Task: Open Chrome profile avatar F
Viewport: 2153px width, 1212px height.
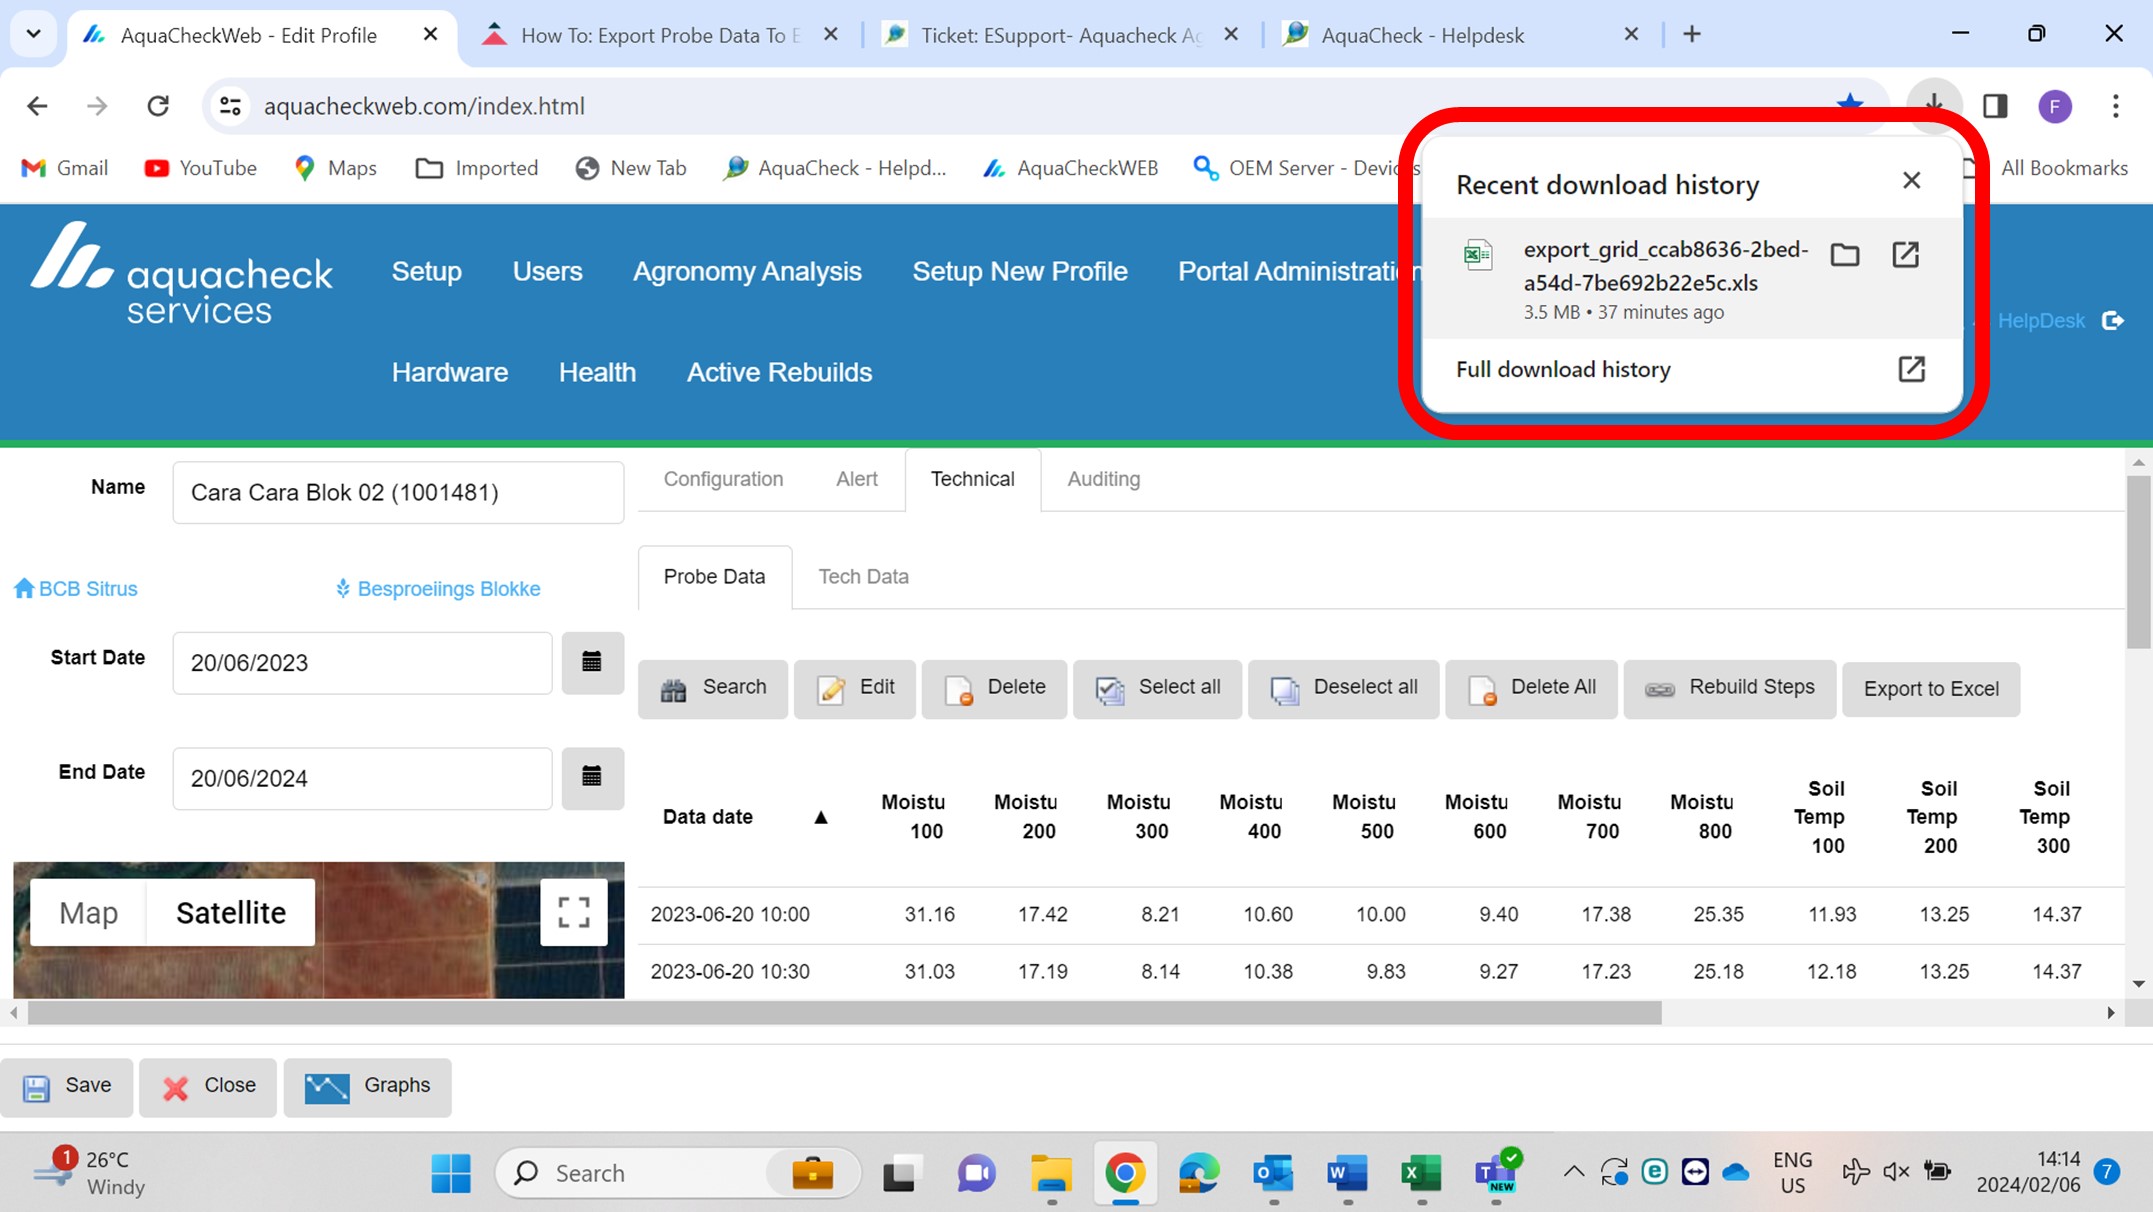Action: 2055,106
